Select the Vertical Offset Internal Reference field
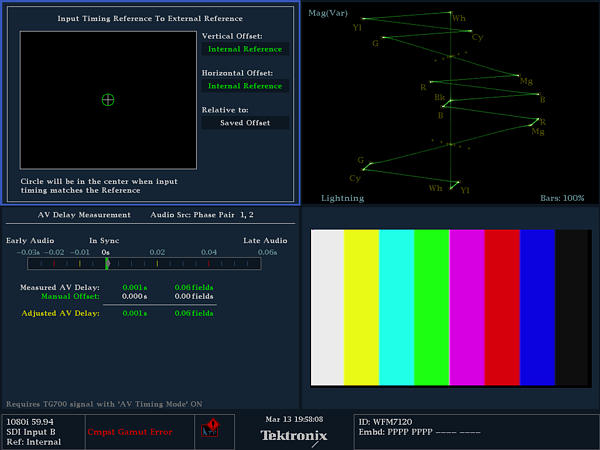 [x=245, y=49]
